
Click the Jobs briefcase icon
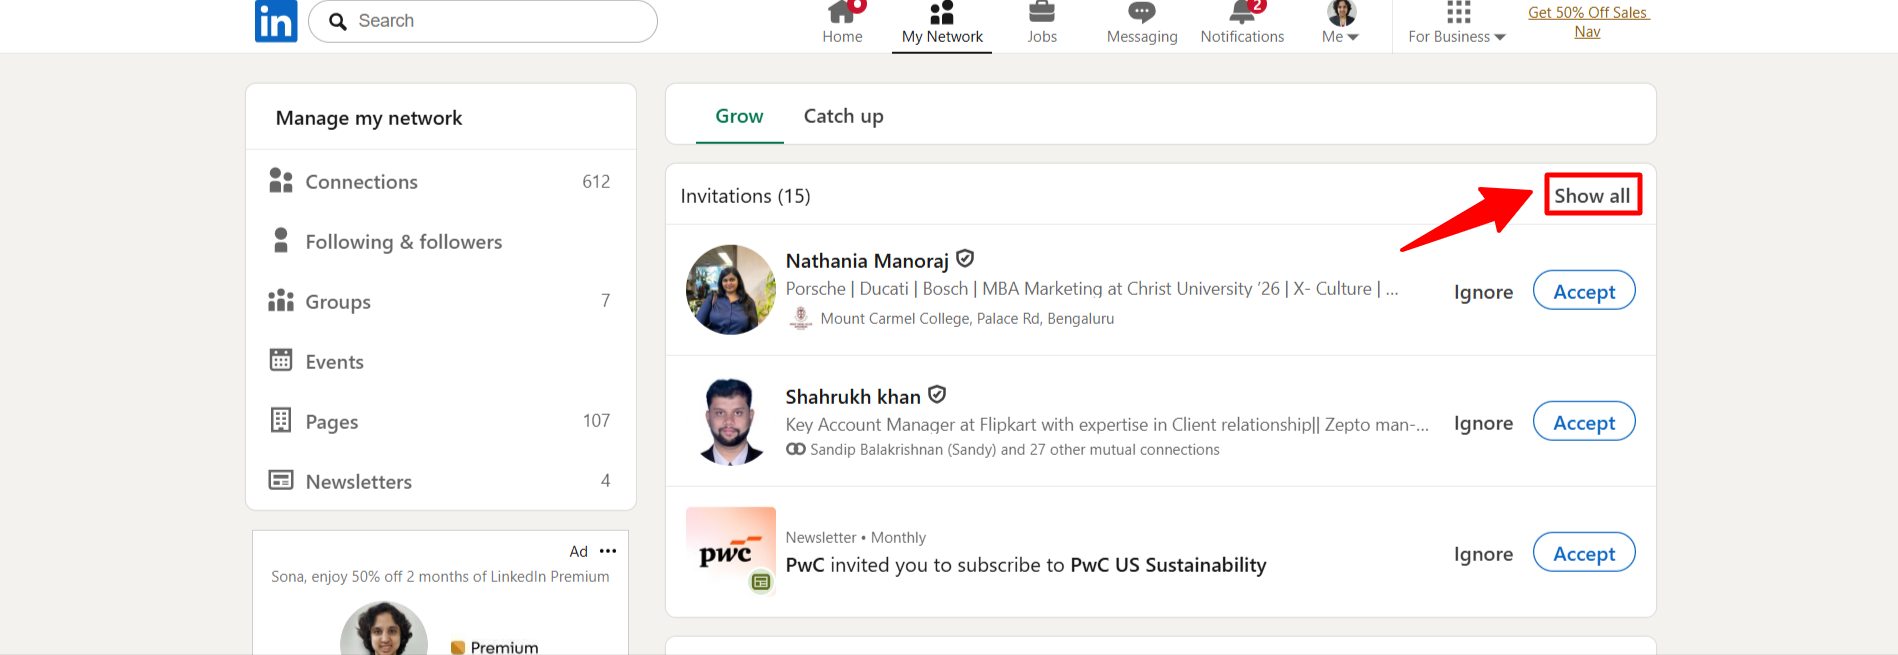pyautogui.click(x=1041, y=15)
